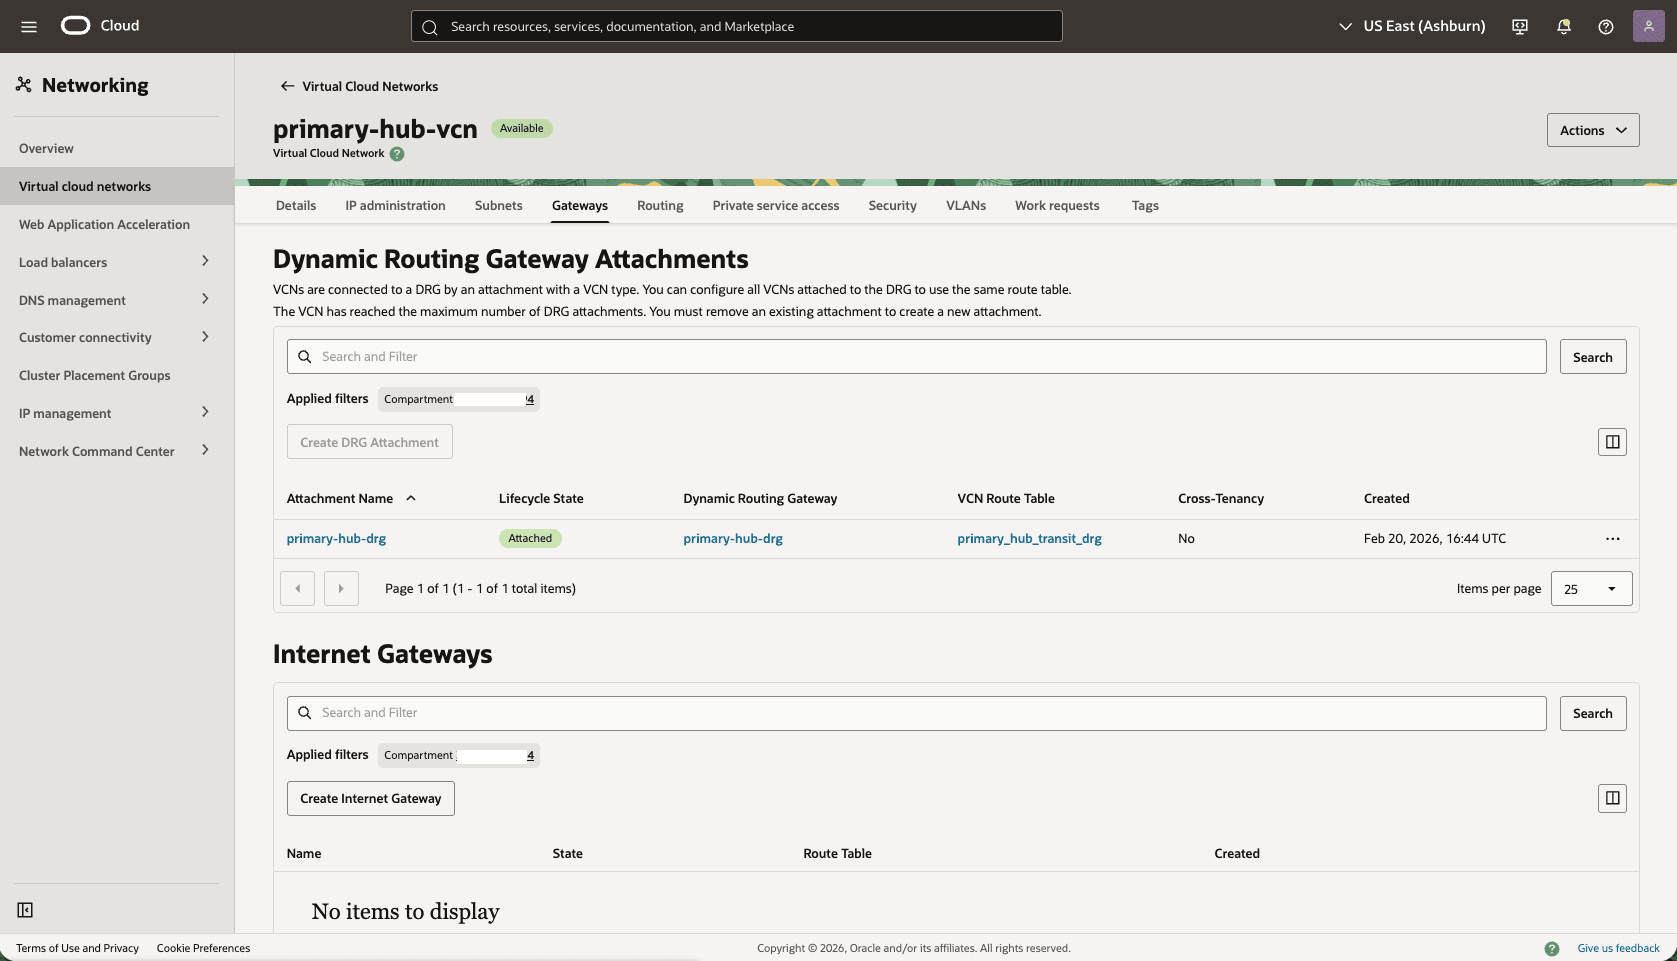Open the row actions ellipsis for primary-hub-drg
Screen dimensions: 1677x961
1612,538
